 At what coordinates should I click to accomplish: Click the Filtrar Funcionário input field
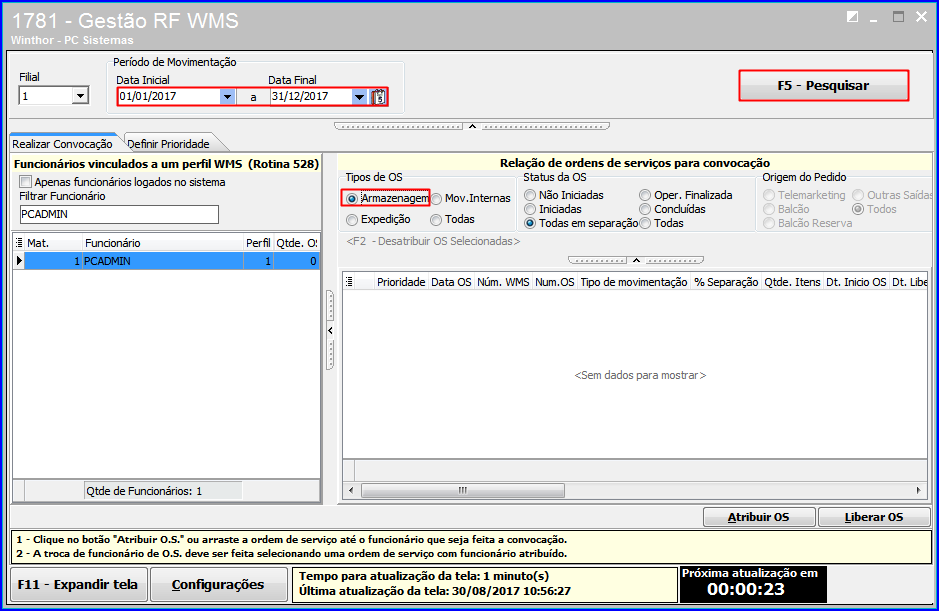point(119,214)
